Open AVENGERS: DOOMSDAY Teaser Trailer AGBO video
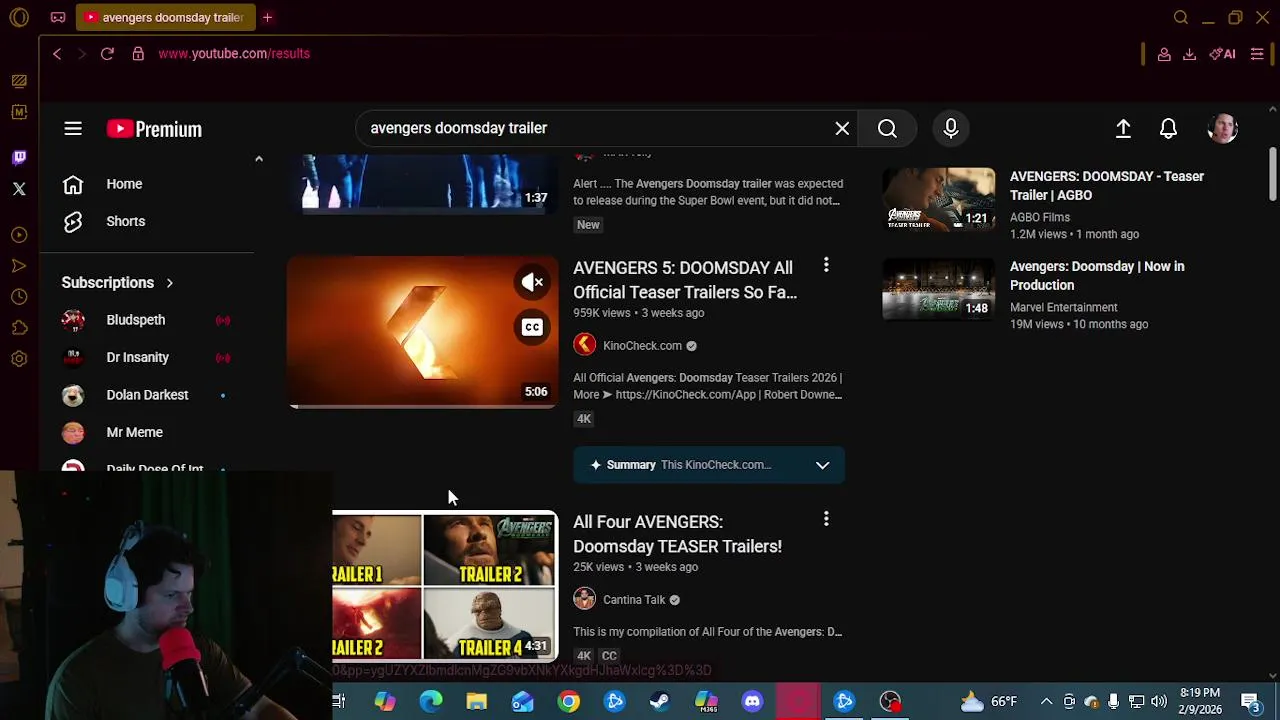The width and height of the screenshot is (1280, 720). pyautogui.click(x=1107, y=186)
